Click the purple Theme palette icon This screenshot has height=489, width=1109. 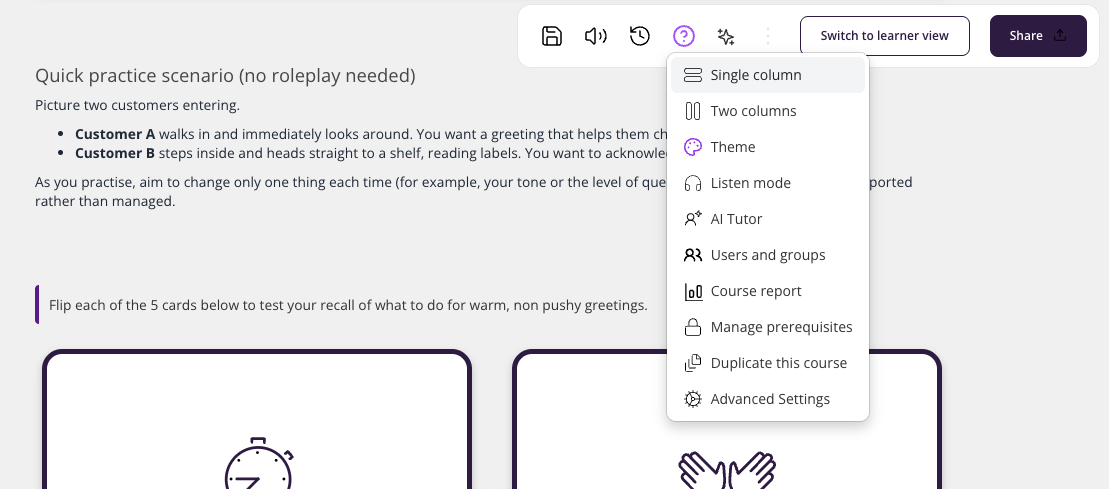point(693,147)
